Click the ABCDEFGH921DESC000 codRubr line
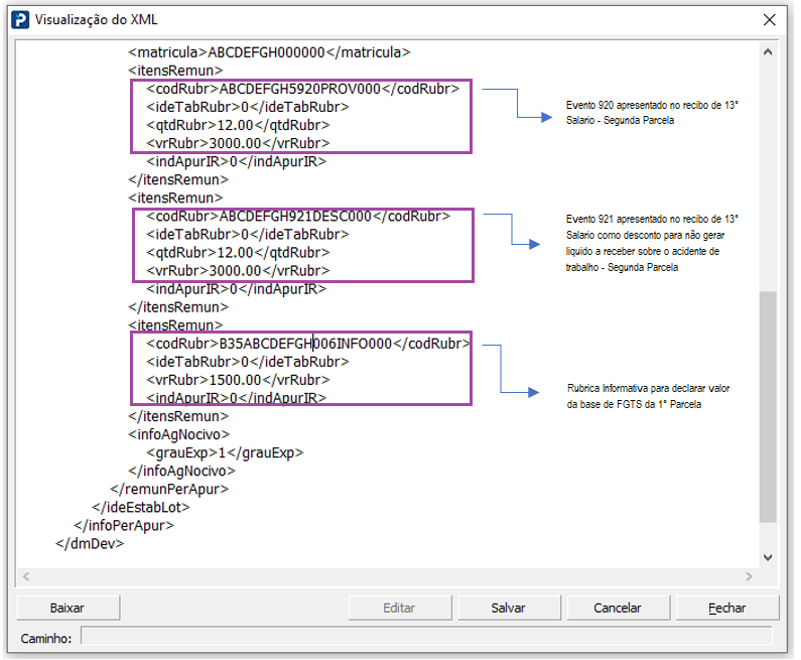 click(298, 216)
